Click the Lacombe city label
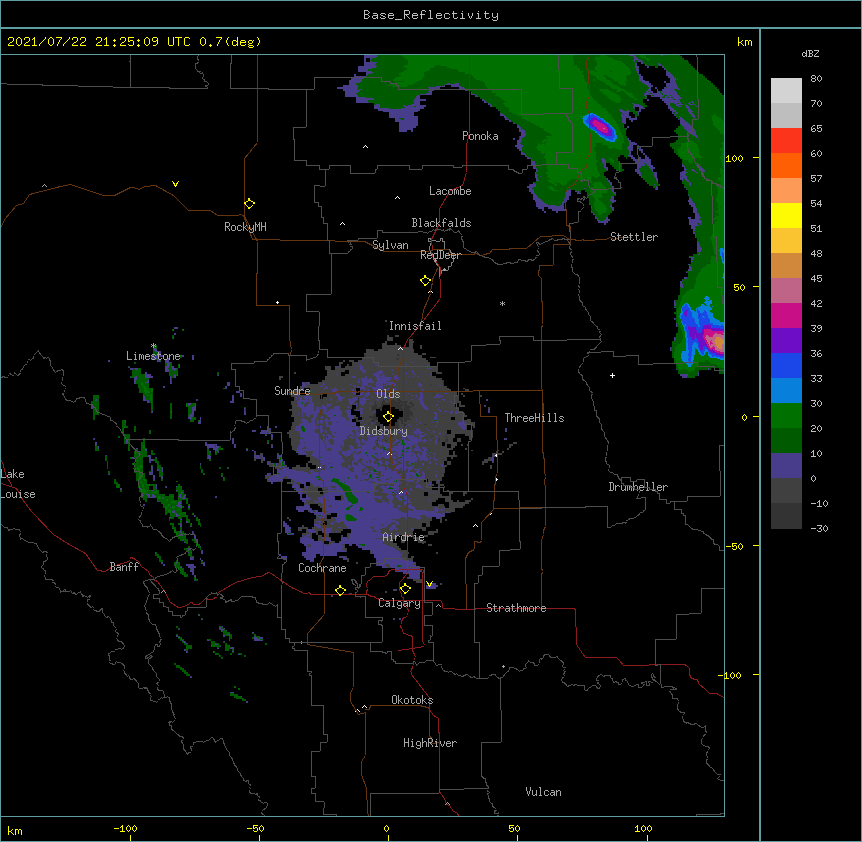This screenshot has height=842, width=862. 450,191
